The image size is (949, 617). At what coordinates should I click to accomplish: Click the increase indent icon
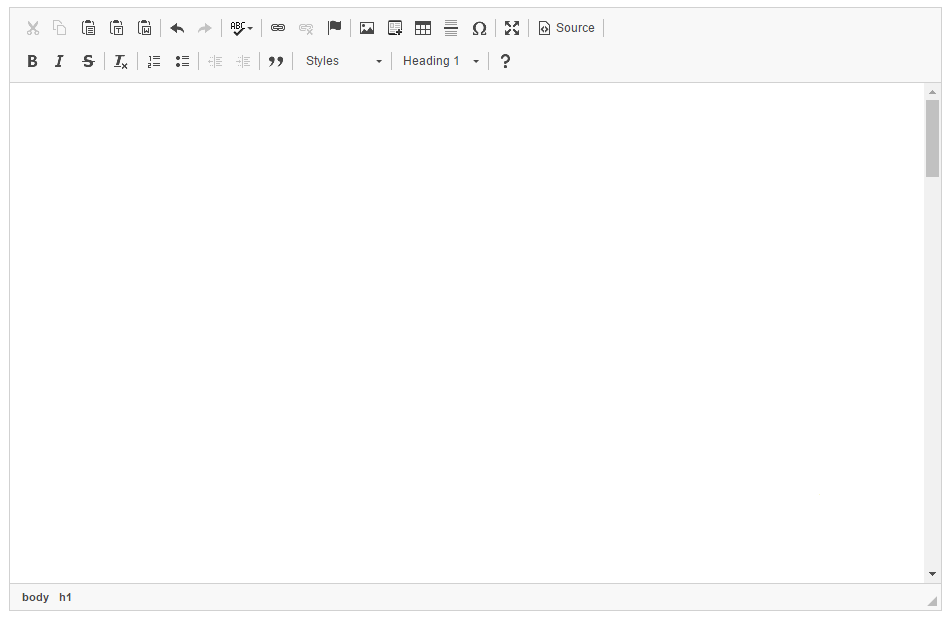click(243, 61)
